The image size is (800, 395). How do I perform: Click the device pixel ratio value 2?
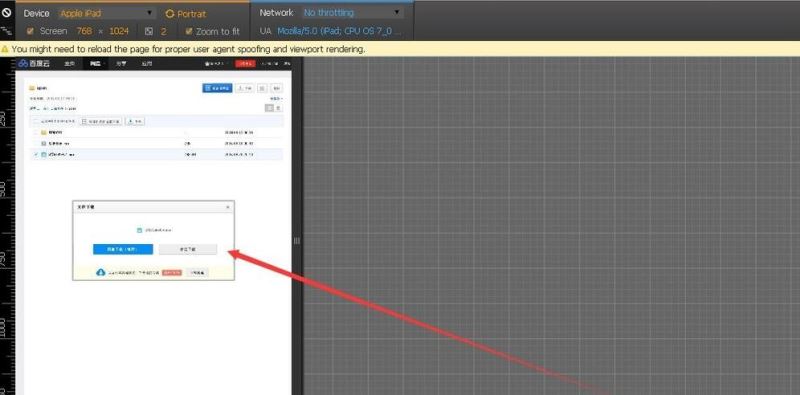pos(164,31)
